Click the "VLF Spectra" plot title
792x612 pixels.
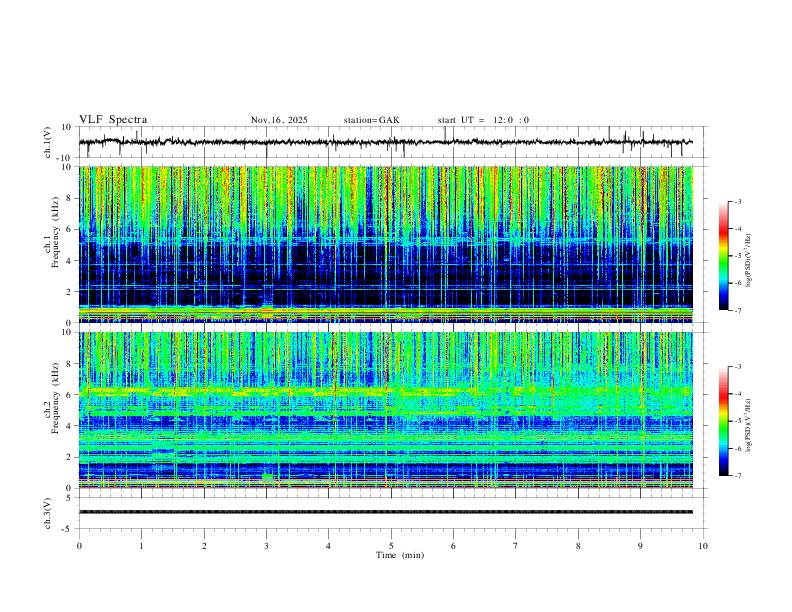coord(113,120)
